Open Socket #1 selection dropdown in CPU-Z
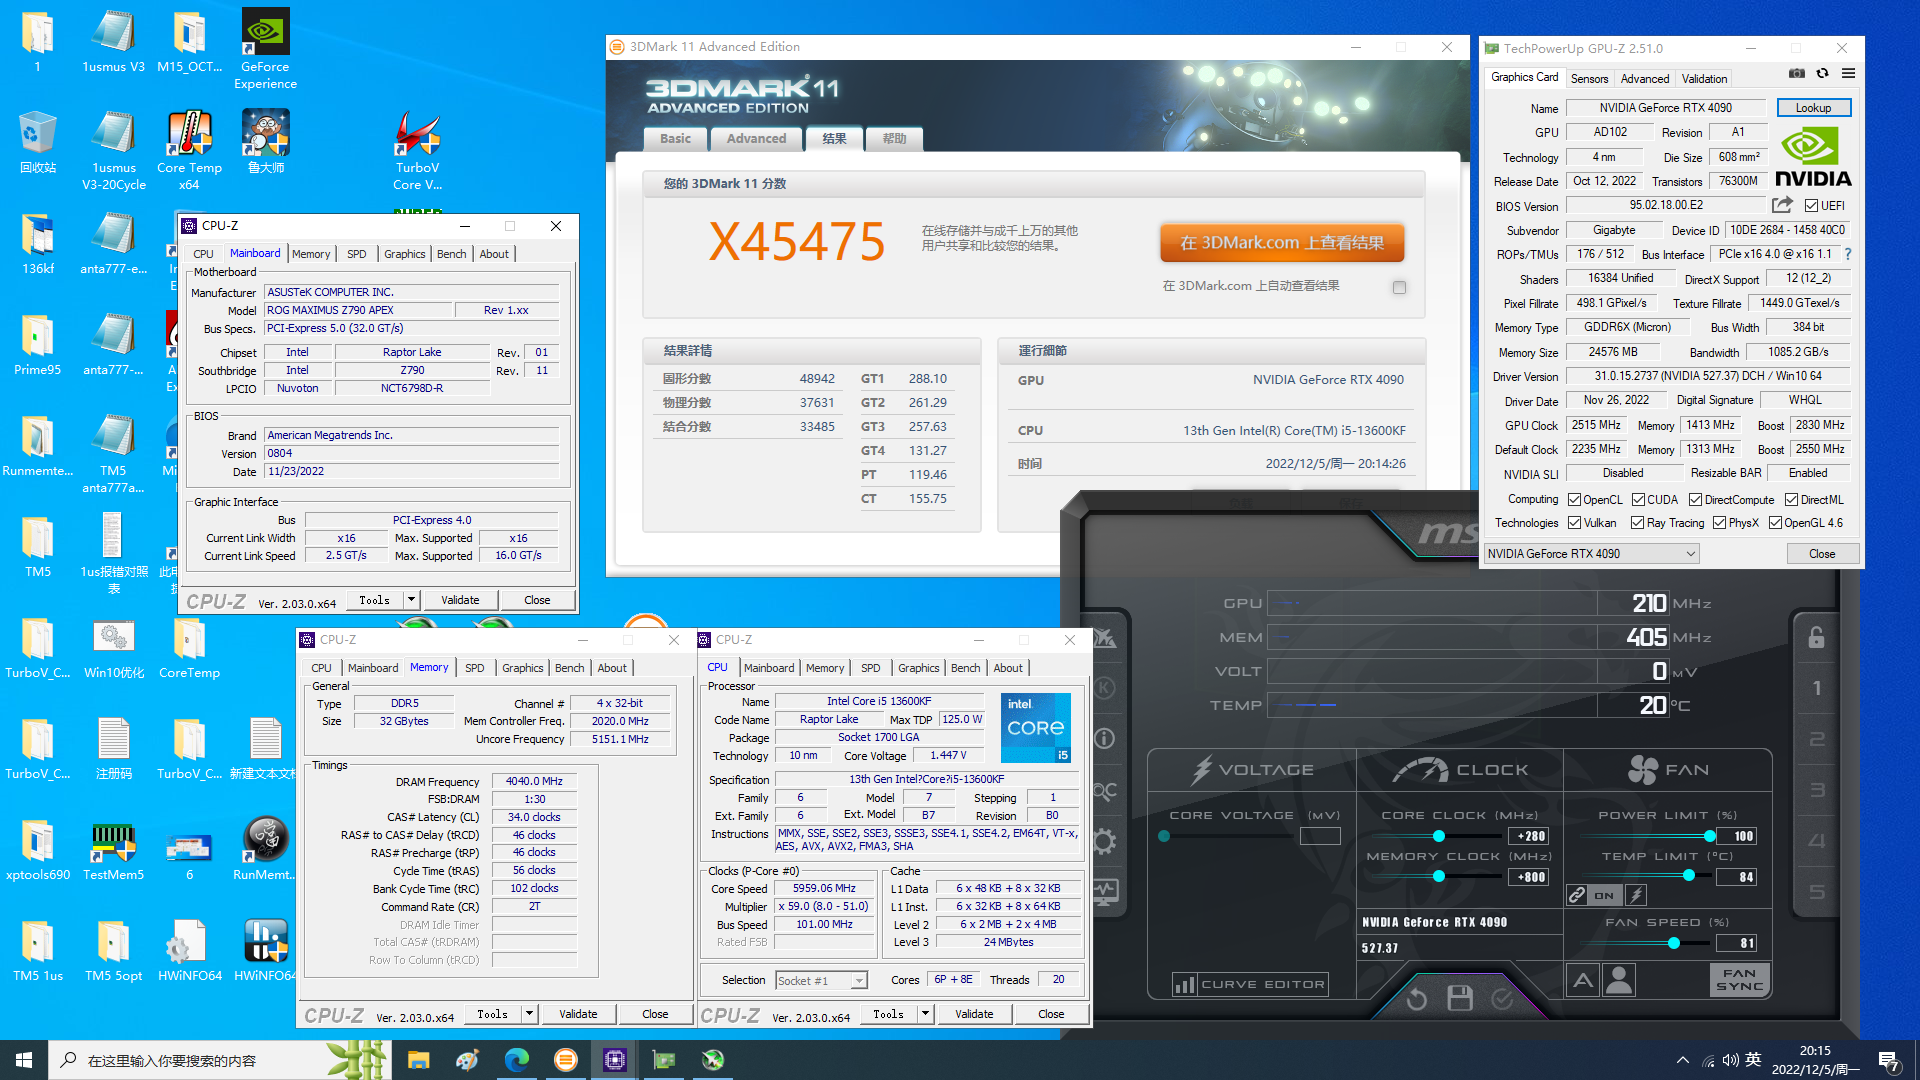Image resolution: width=1920 pixels, height=1080 pixels. (x=821, y=981)
